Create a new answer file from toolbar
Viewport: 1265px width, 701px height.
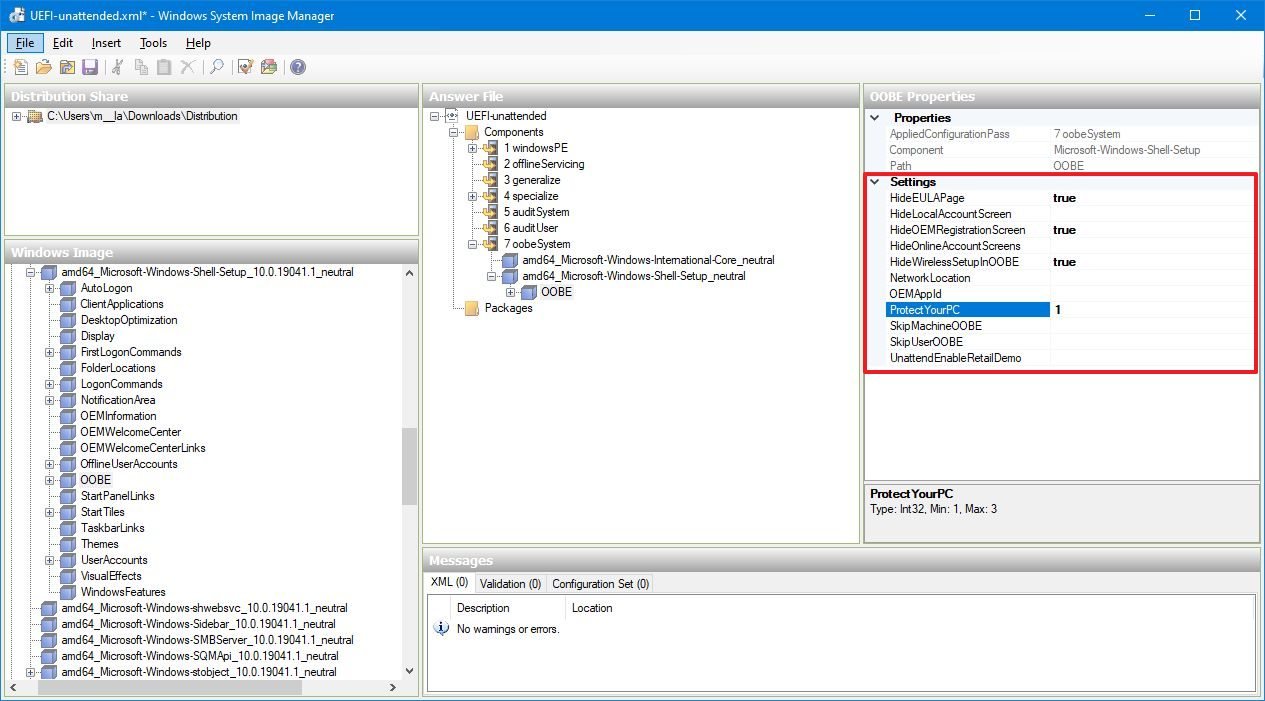21,67
